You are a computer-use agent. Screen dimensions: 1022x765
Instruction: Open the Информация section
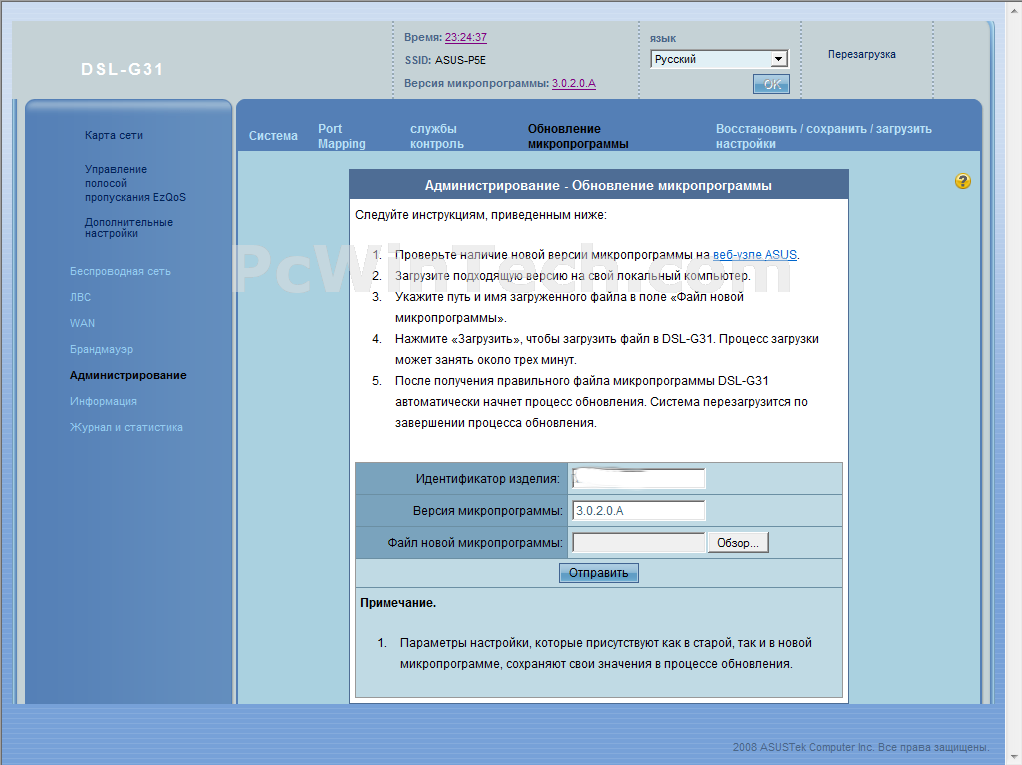click(x=103, y=401)
